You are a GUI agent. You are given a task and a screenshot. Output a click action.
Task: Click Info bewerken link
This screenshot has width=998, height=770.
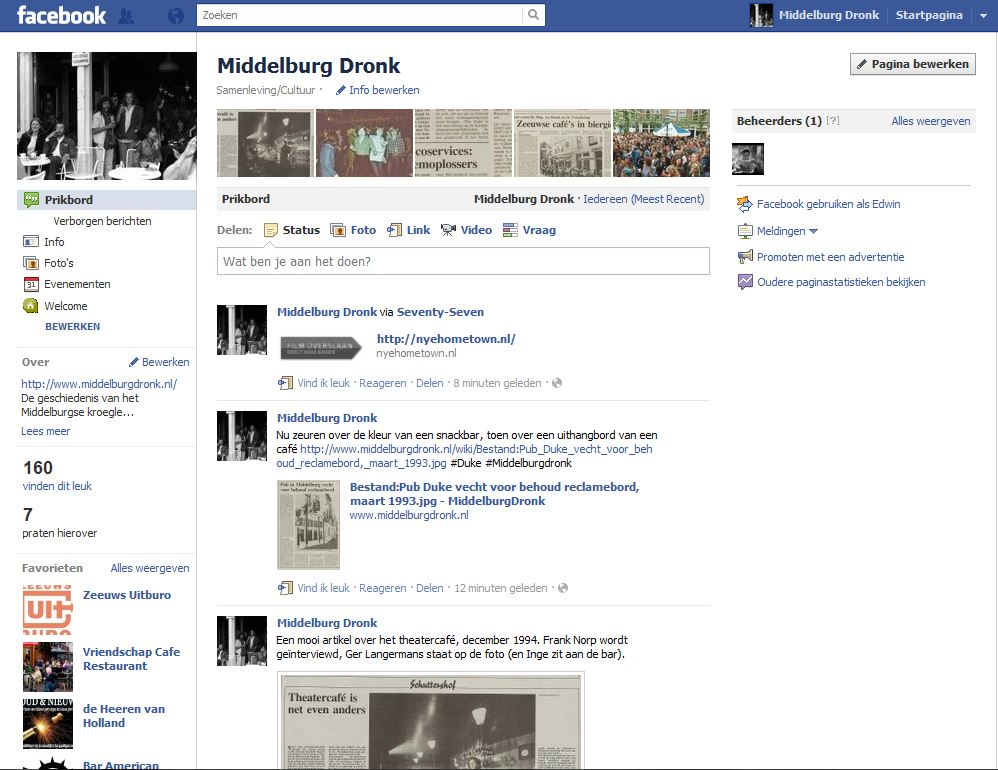[x=377, y=90]
